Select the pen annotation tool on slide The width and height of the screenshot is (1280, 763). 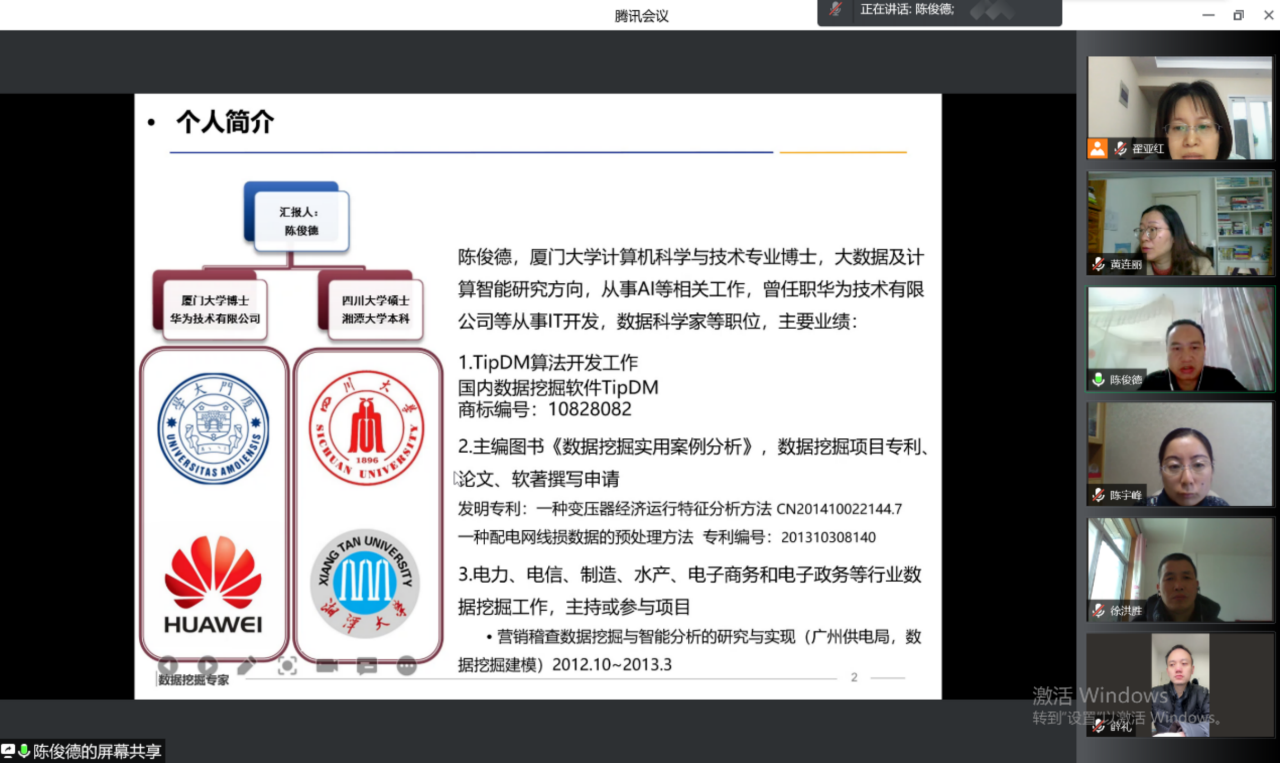(246, 666)
